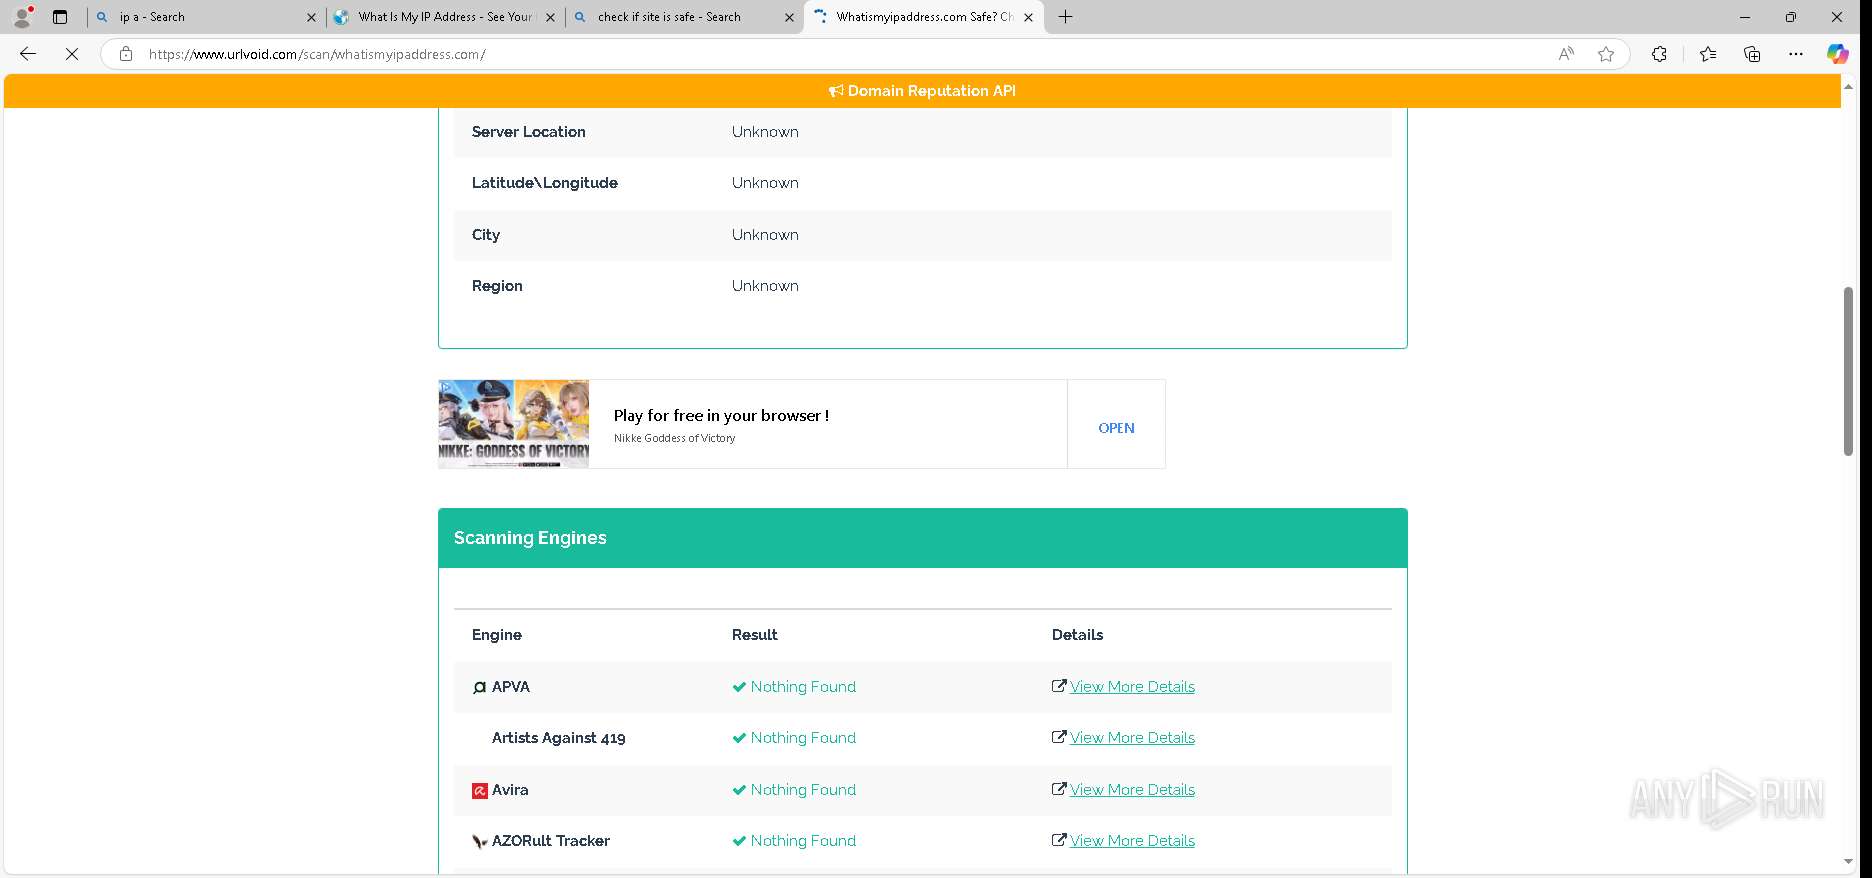Screen dimensions: 1872x878
Task: Go back using the back arrow
Action: [28, 54]
